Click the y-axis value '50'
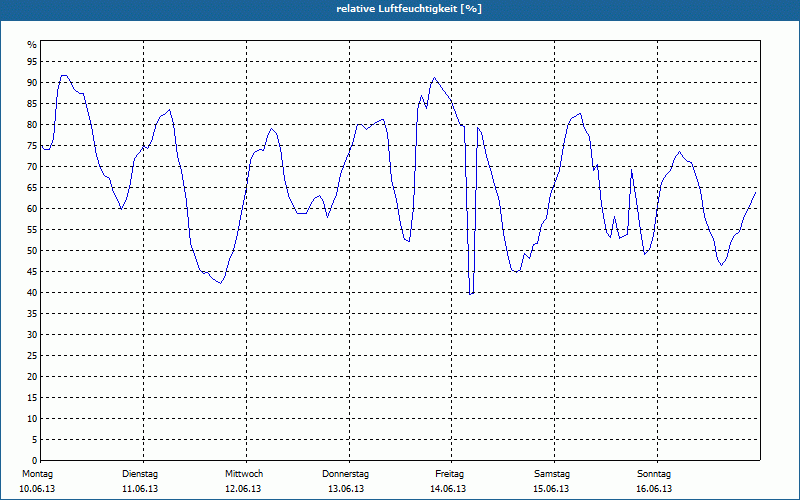 click(32, 251)
